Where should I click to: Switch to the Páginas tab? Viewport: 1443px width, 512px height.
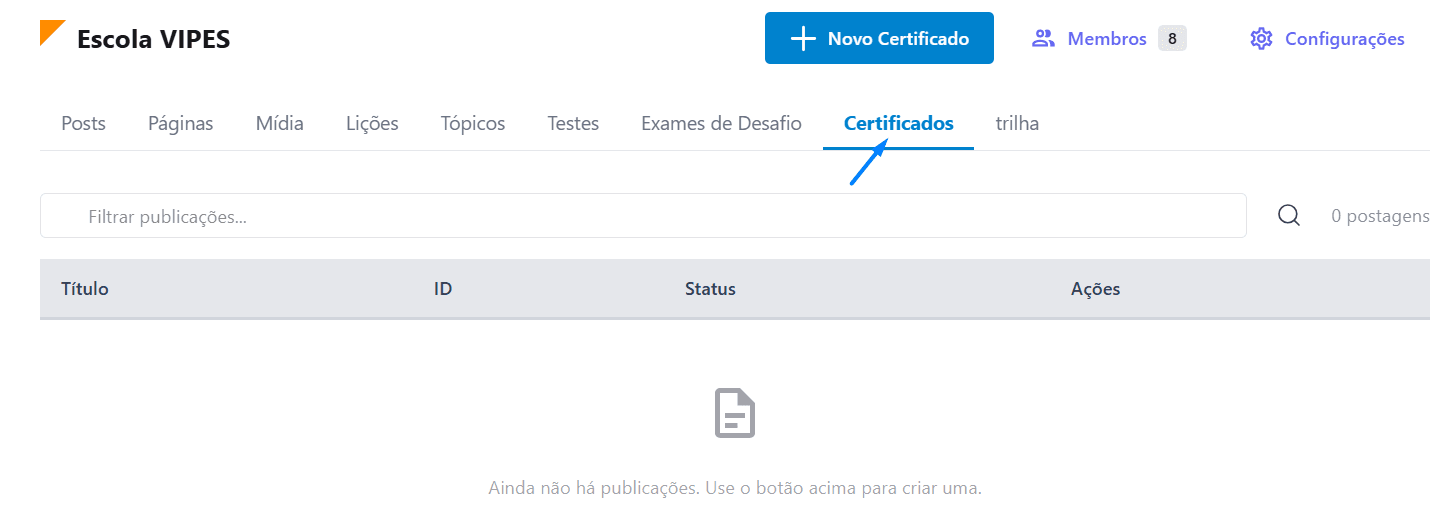pyautogui.click(x=181, y=124)
